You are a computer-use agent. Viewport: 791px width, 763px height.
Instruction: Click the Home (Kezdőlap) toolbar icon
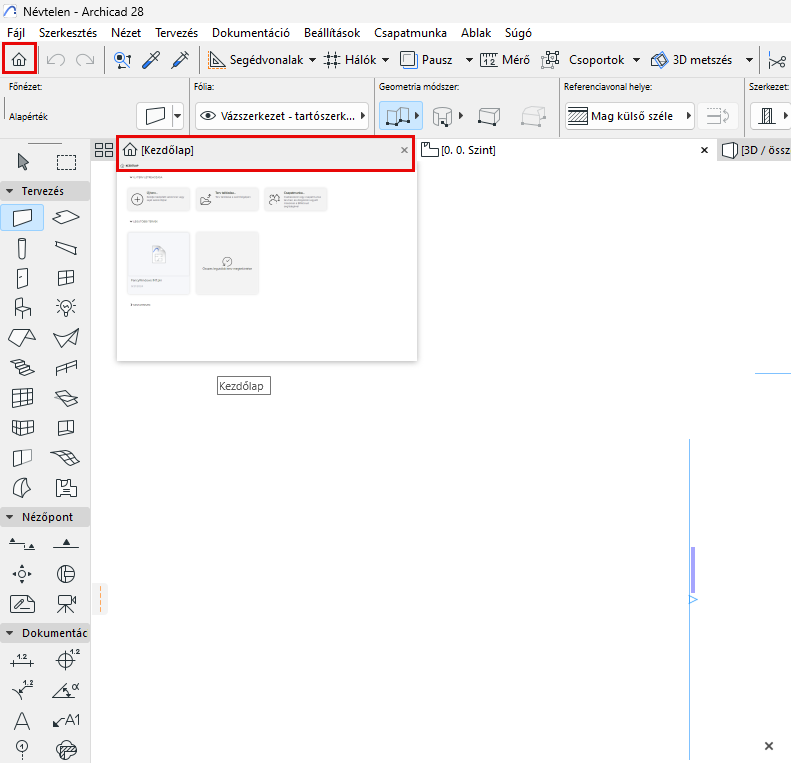pos(19,60)
